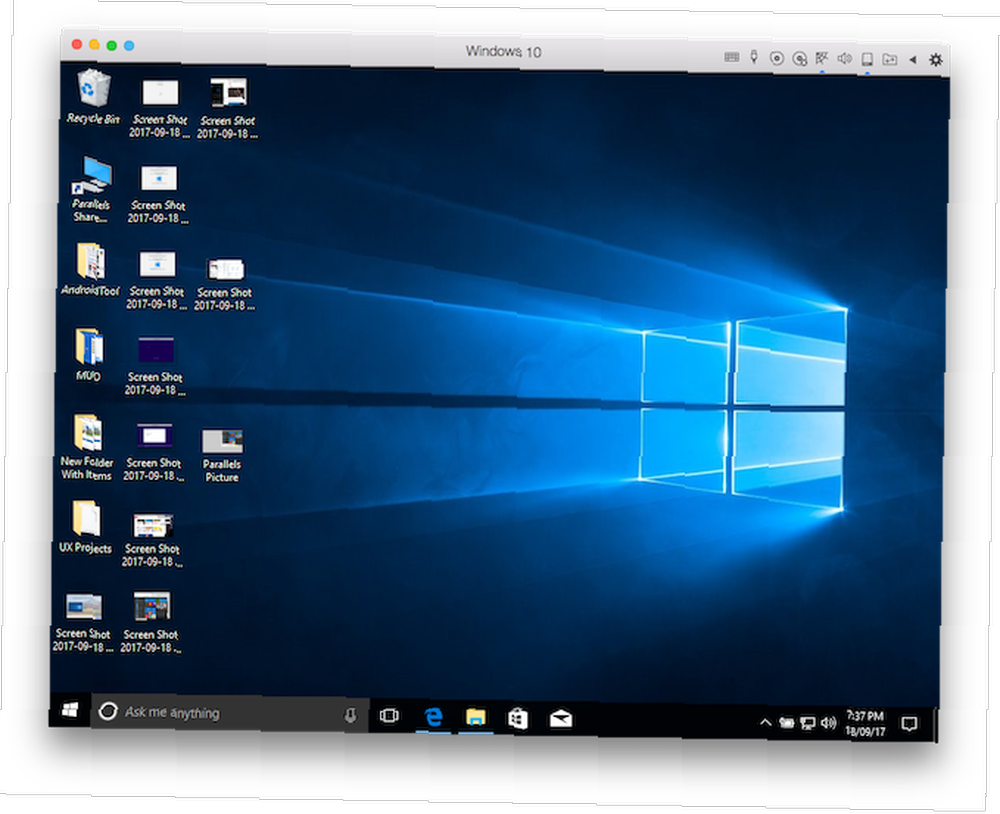Select the Screen Shot file beside Parallels Share shortcut
1000x814 pixels.
[158, 194]
